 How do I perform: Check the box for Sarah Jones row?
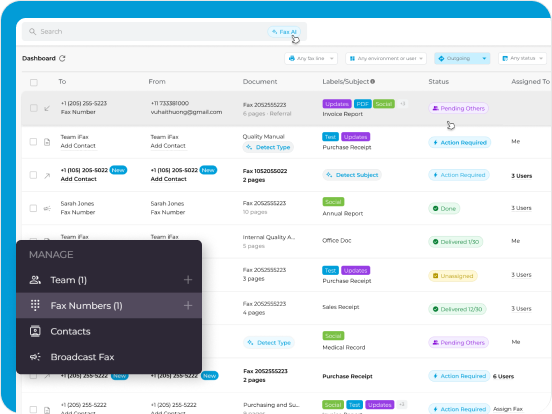pos(33,208)
